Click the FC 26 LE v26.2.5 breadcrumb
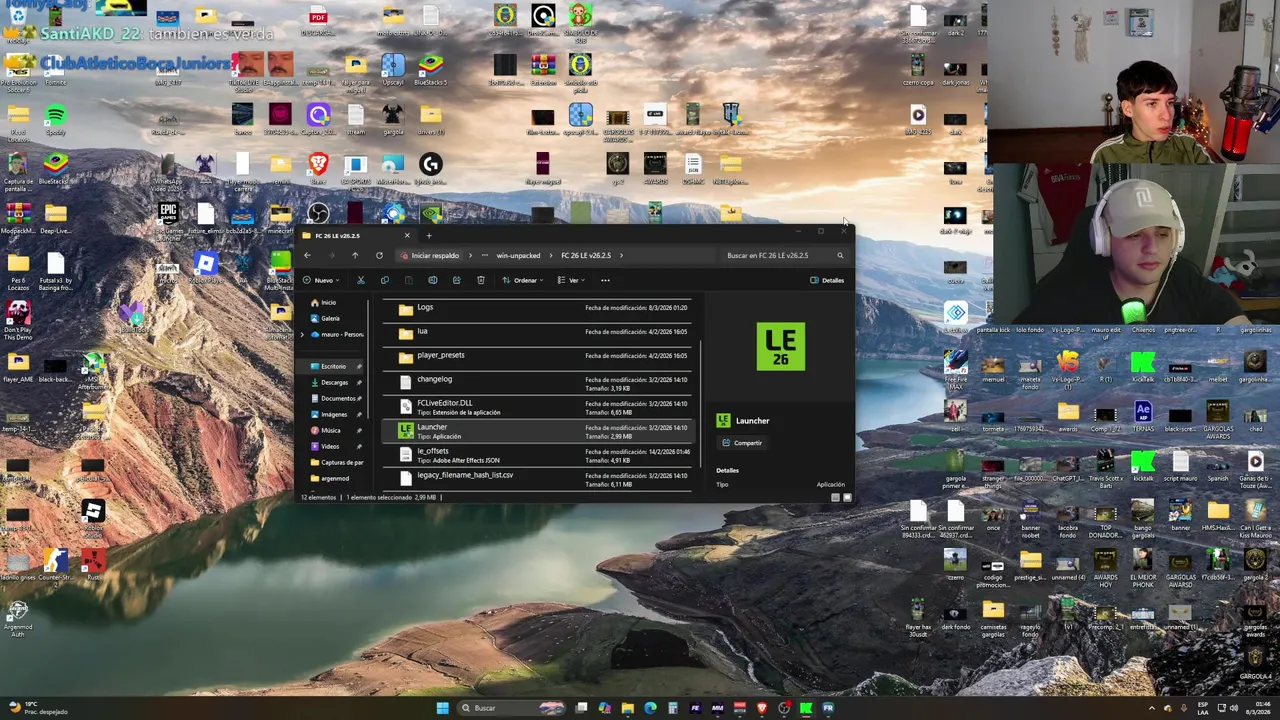Viewport: 1280px width, 720px height. coord(586,255)
